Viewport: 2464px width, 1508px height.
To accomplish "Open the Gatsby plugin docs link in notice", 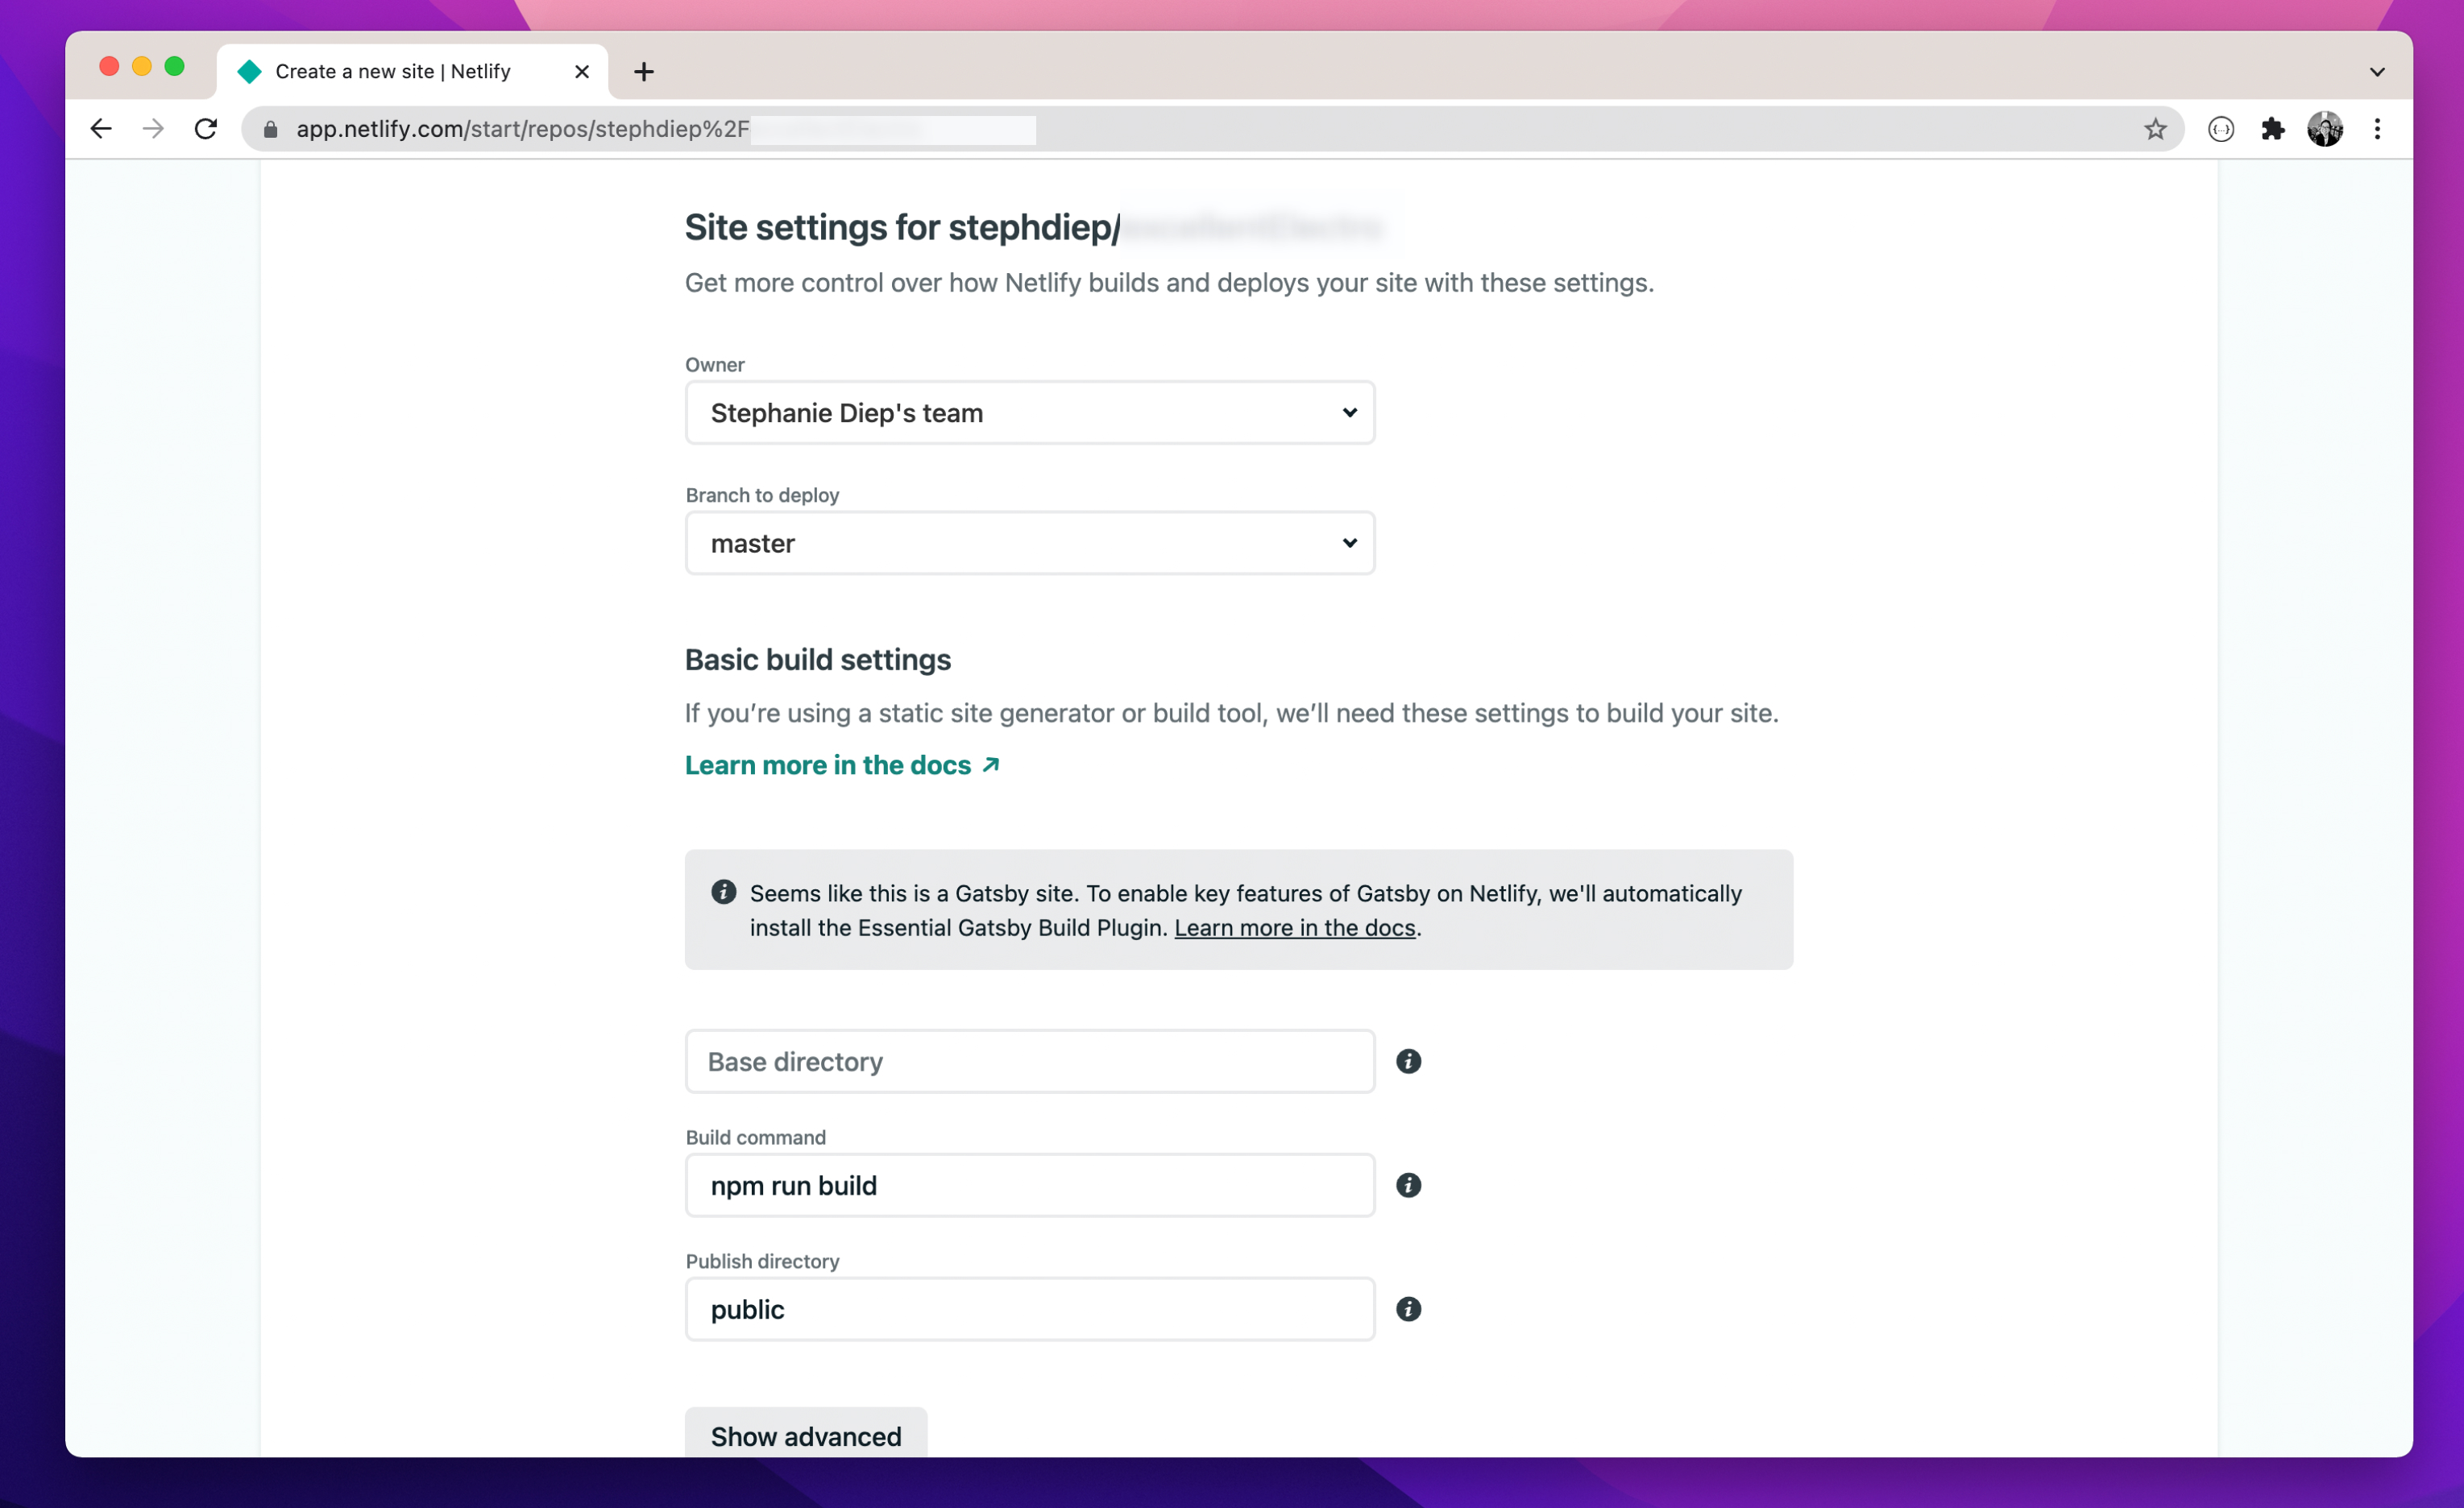I will [x=1294, y=928].
